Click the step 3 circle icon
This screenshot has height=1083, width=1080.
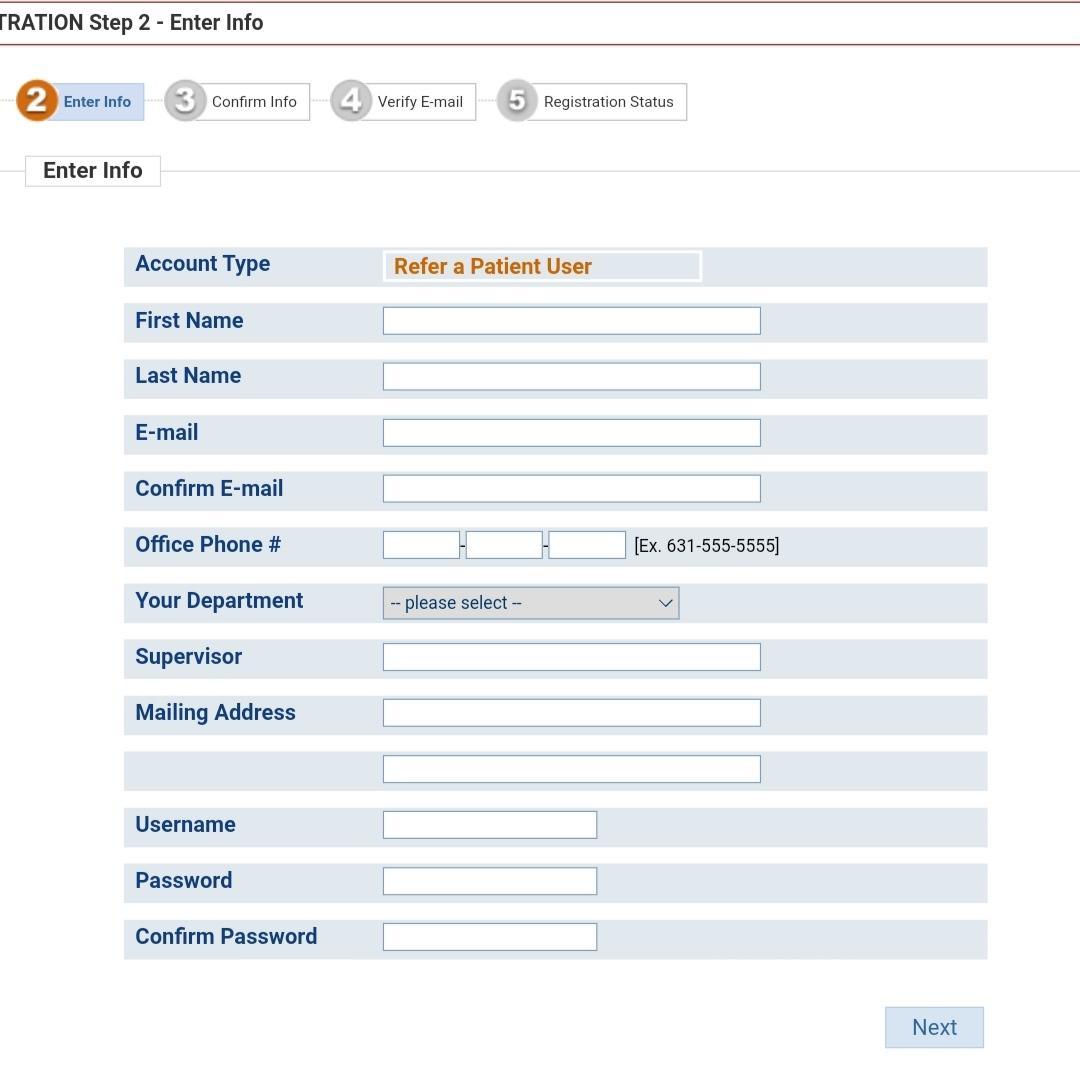[185, 101]
